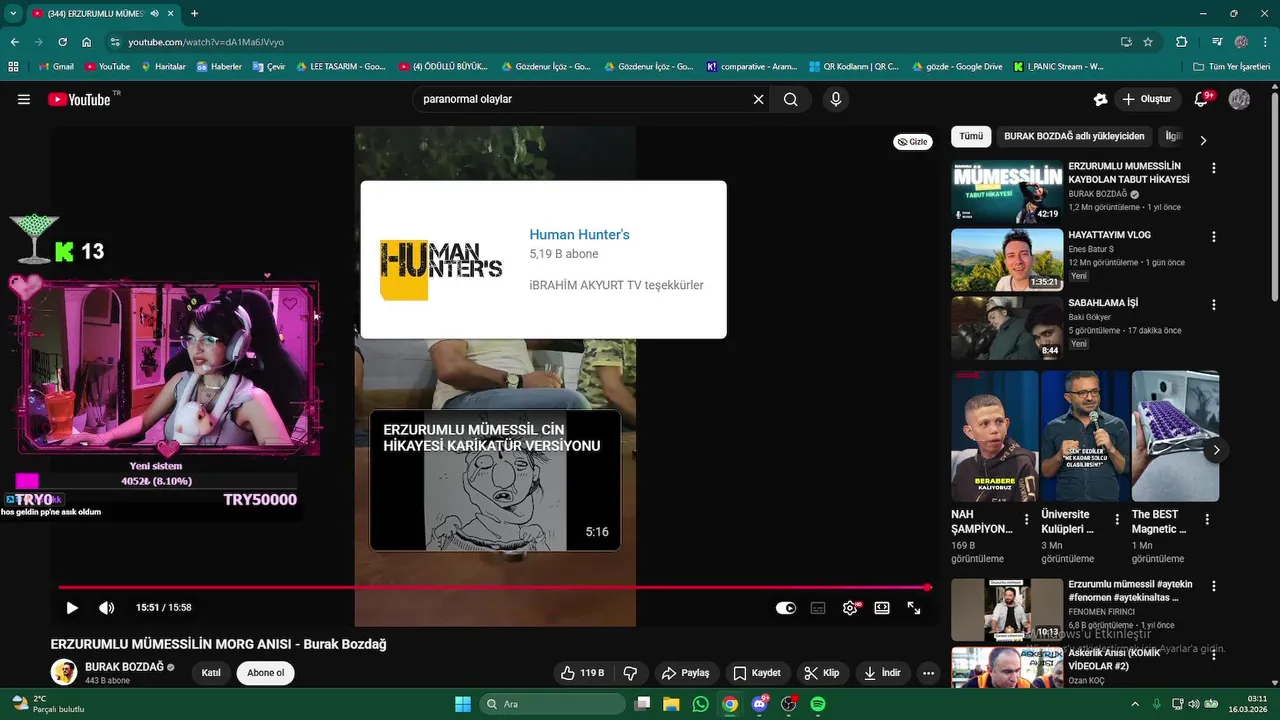Open Chrome extensions puzzle icon
The width and height of the screenshot is (1280, 720).
[x=1182, y=42]
